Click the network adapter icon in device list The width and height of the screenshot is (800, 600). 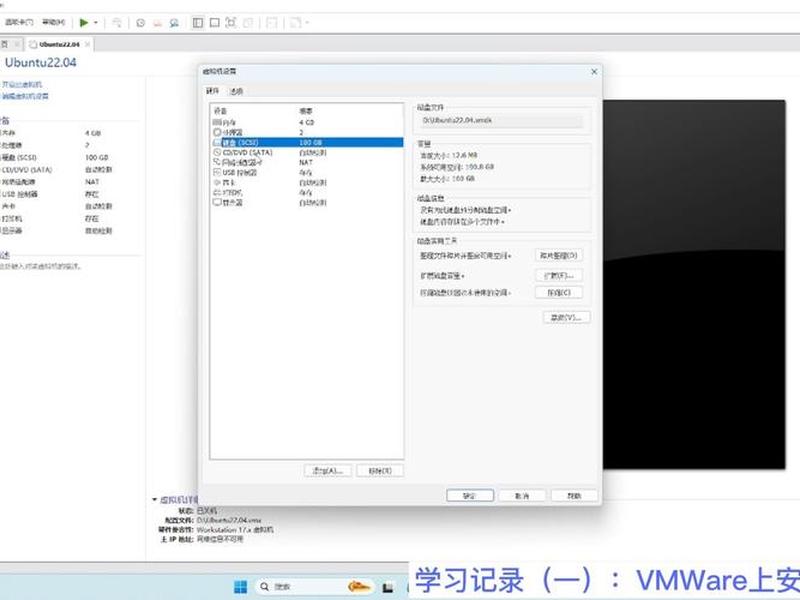coord(217,162)
